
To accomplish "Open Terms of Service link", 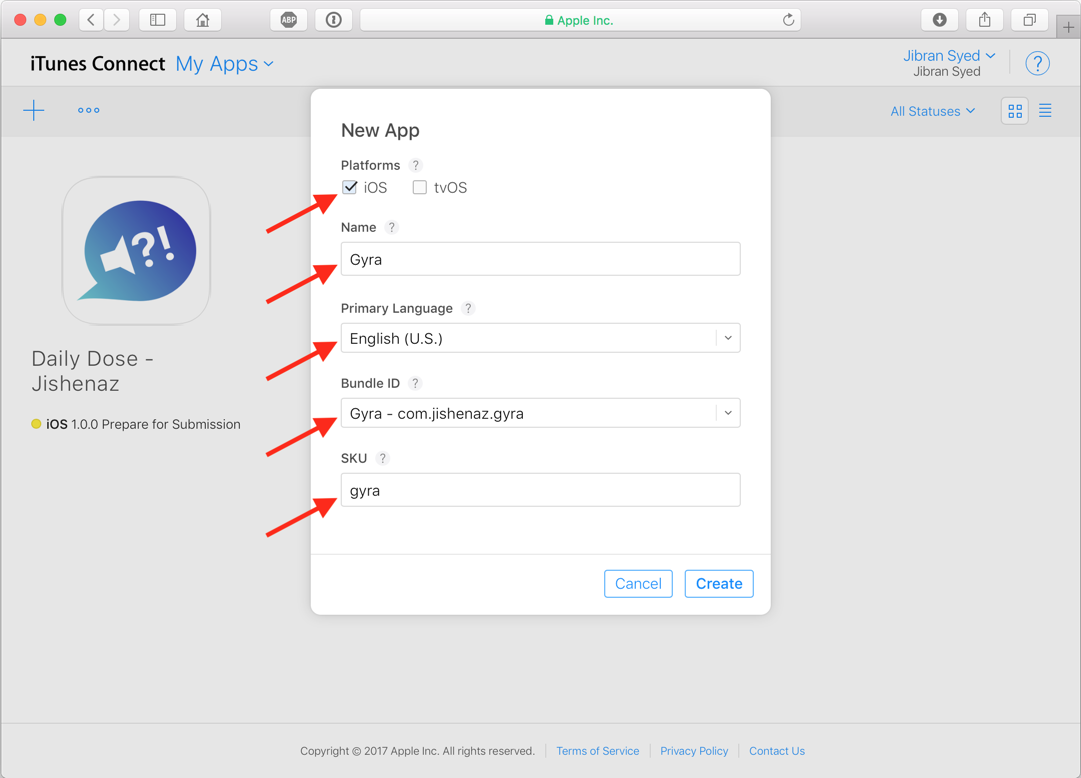I will coord(598,751).
